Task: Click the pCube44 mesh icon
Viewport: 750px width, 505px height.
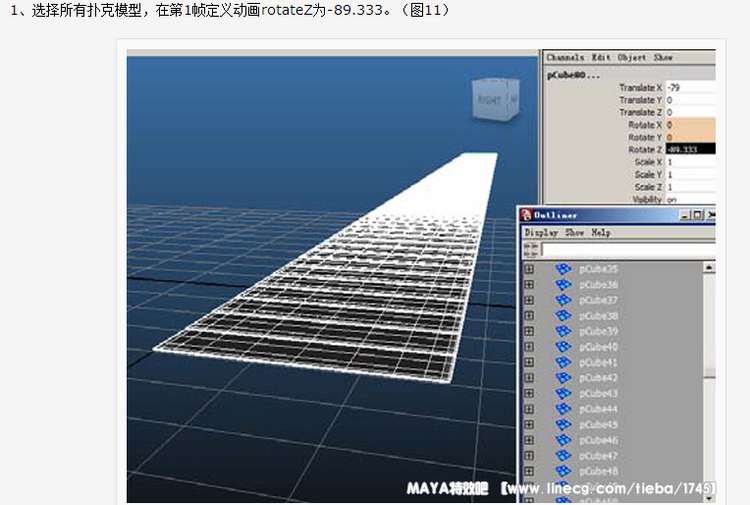Action: (x=563, y=409)
